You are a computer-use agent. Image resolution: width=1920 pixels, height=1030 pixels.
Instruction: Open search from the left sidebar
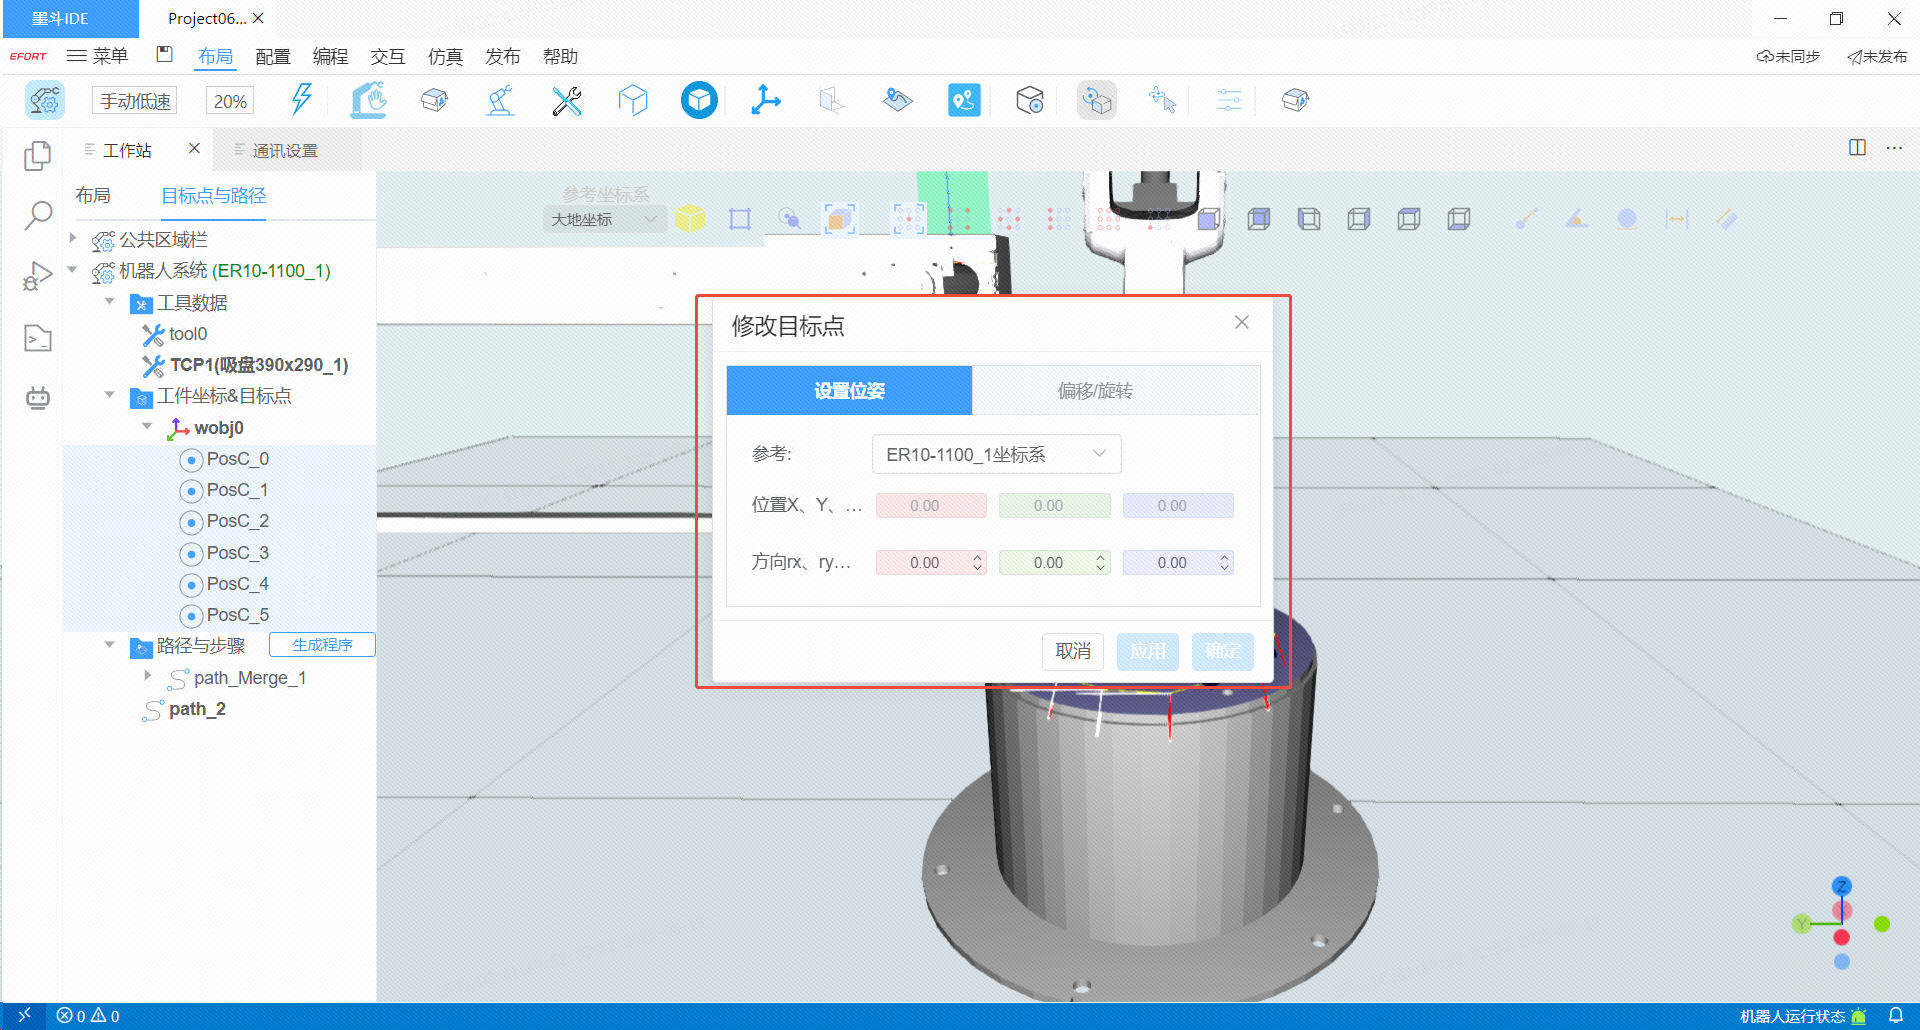(x=38, y=215)
